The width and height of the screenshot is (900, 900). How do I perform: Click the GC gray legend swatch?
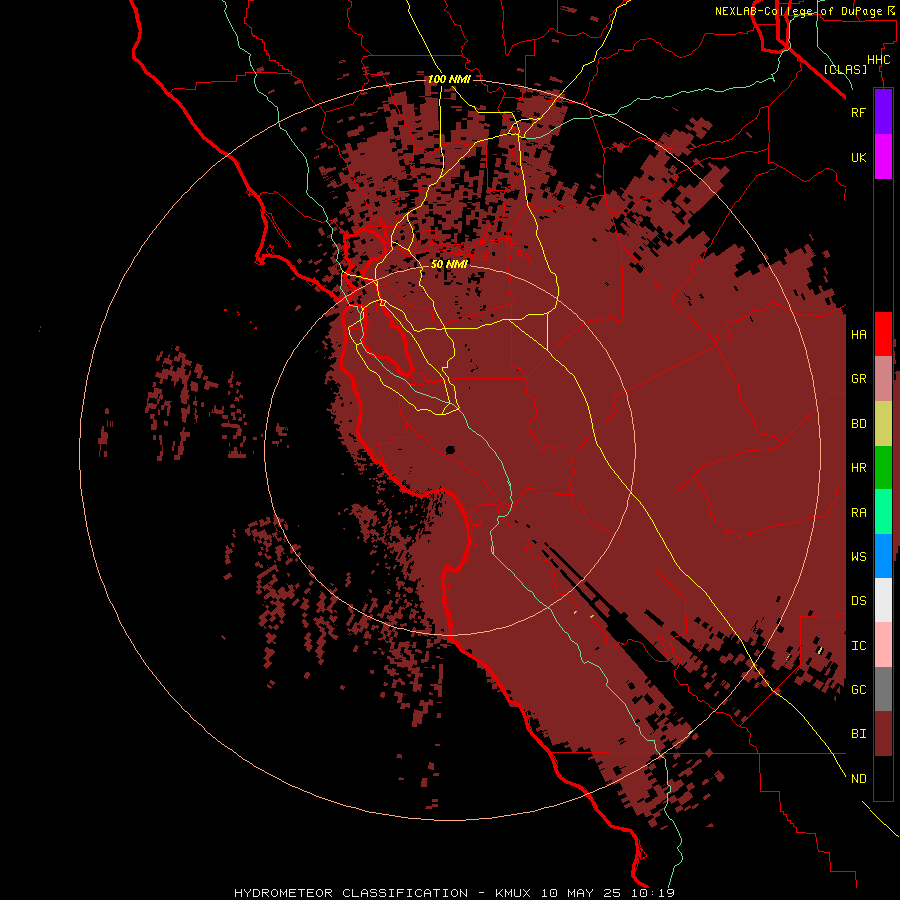[883, 689]
